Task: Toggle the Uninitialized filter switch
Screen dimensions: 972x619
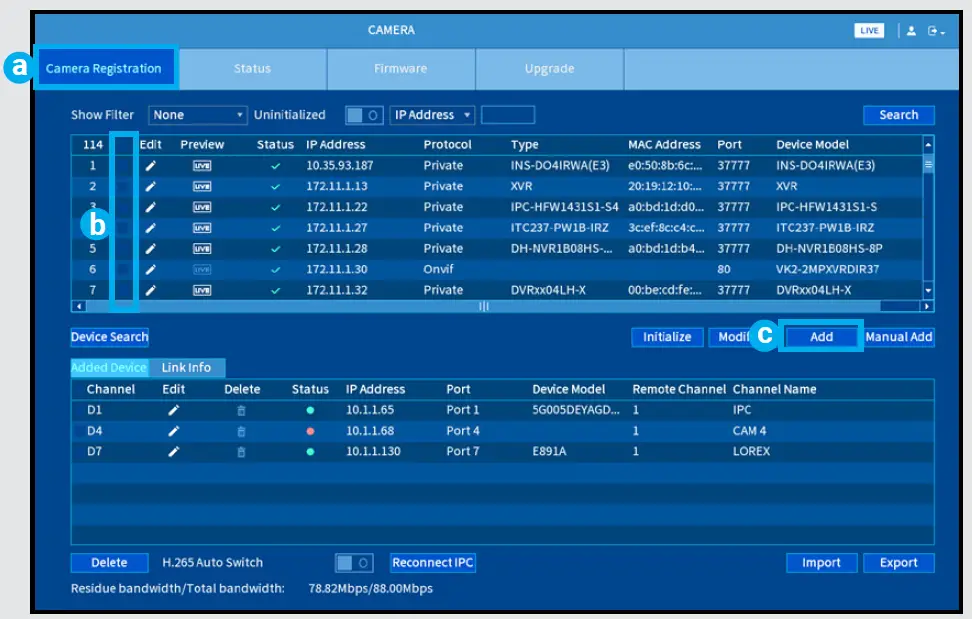Action: click(x=363, y=115)
